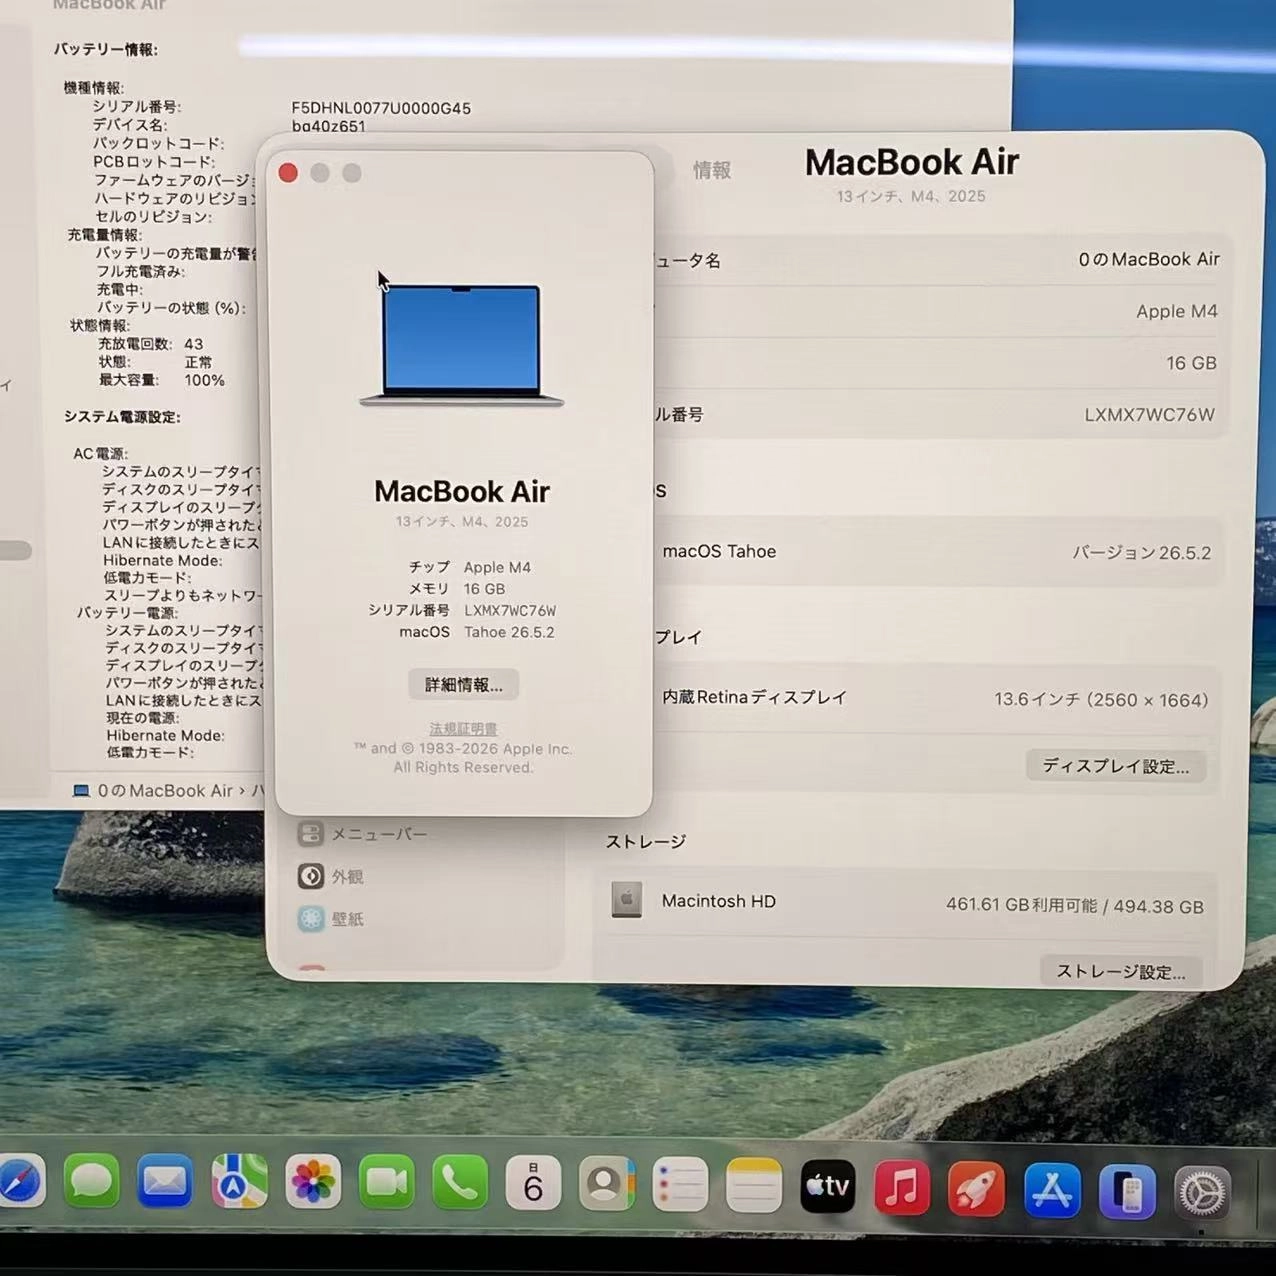Click Tahoe 26.5.2 in About window
The image size is (1276, 1276).
tap(509, 632)
